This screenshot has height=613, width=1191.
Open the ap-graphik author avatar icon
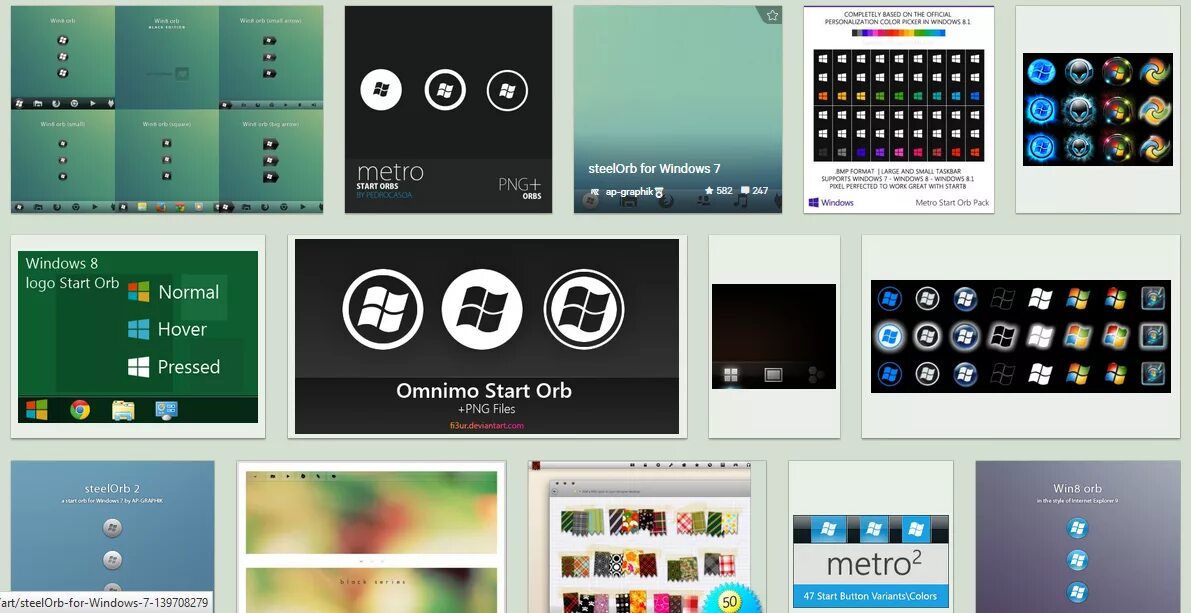595,191
